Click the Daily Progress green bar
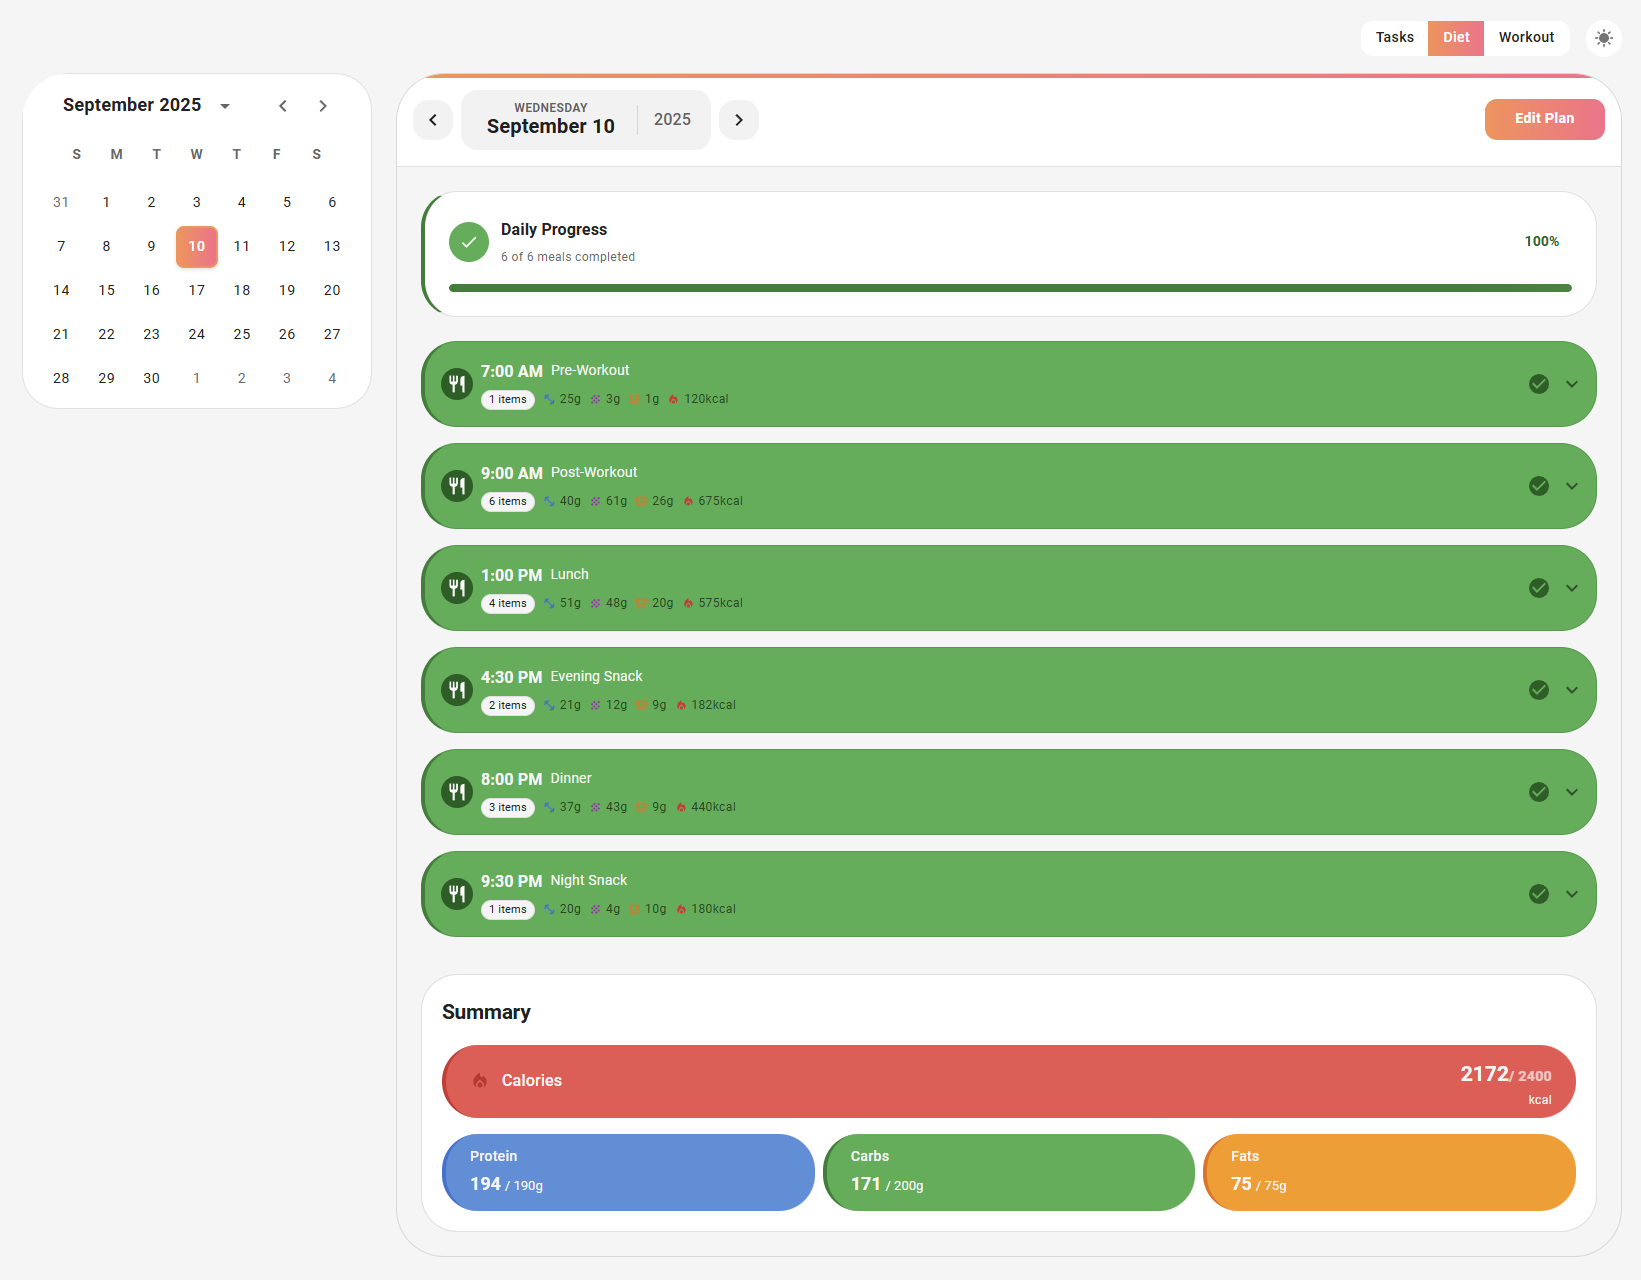1641x1280 pixels. pyautogui.click(x=1010, y=288)
